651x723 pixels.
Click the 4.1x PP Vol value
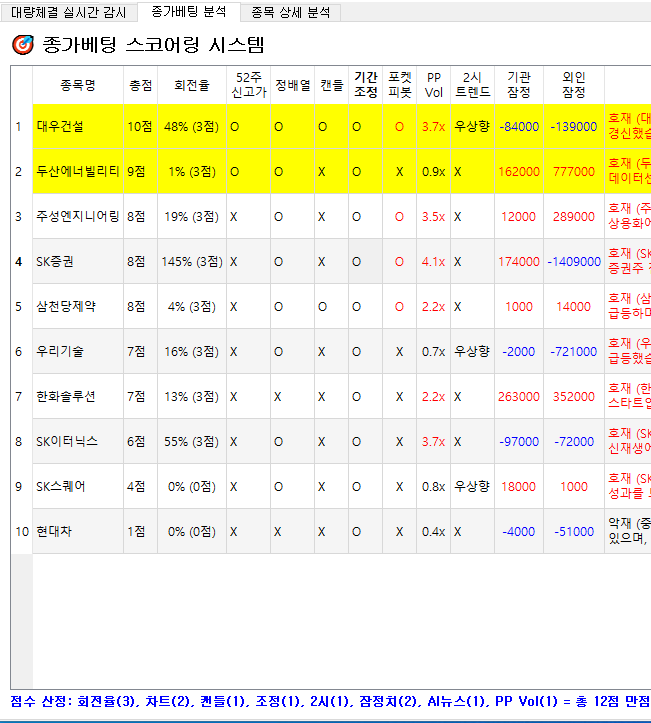pos(433,261)
